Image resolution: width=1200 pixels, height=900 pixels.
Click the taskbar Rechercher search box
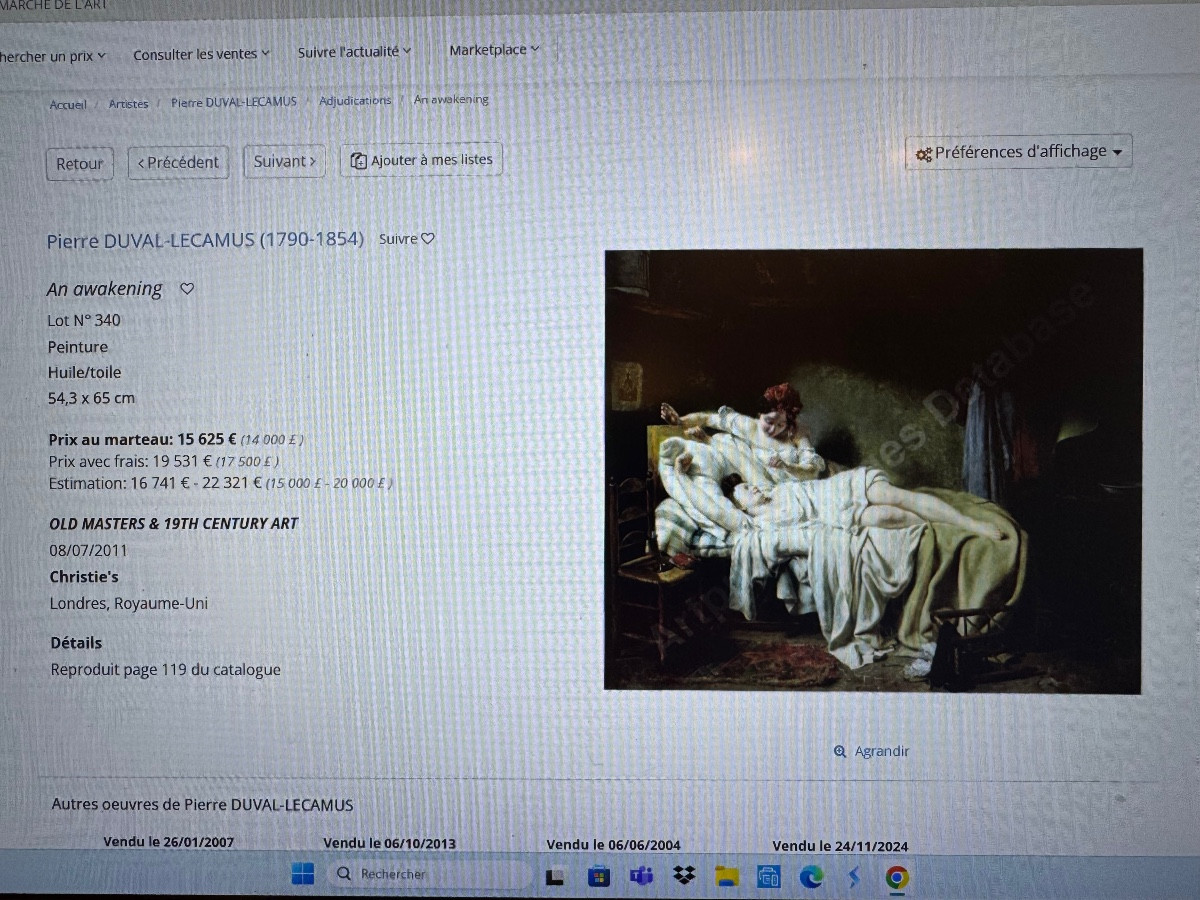[430, 874]
